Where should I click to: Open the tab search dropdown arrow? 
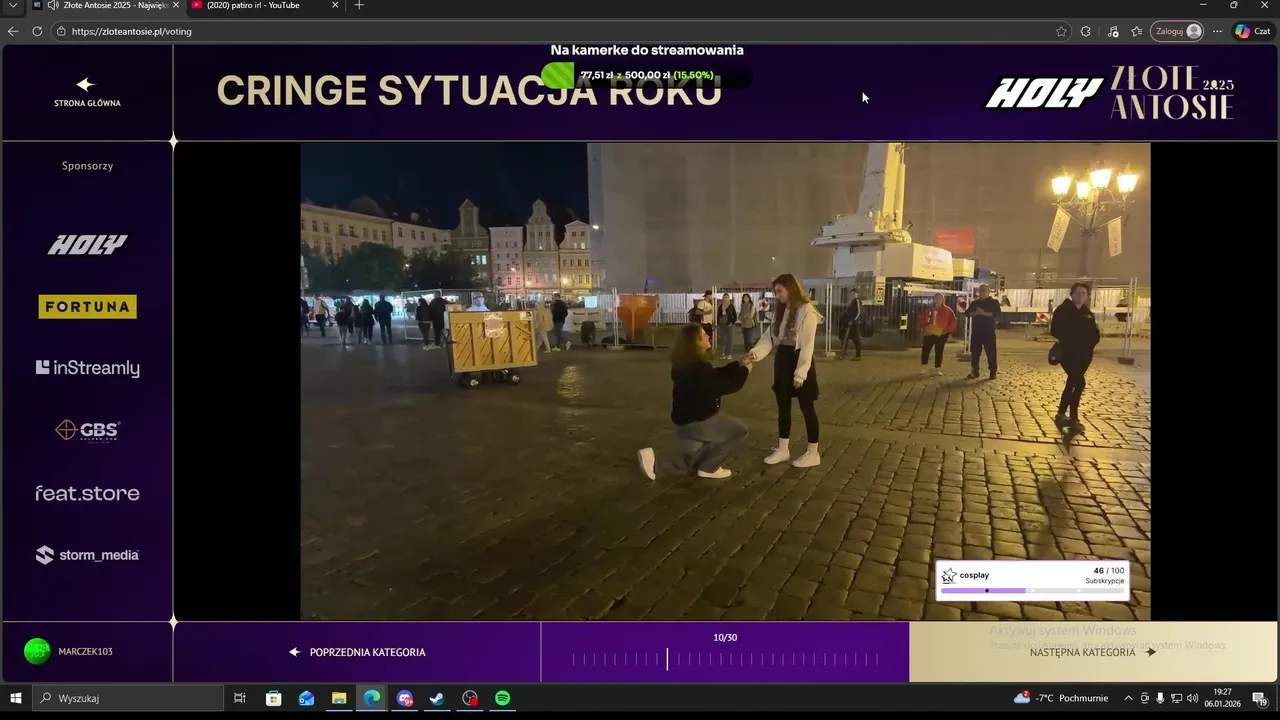pyautogui.click(x=13, y=5)
